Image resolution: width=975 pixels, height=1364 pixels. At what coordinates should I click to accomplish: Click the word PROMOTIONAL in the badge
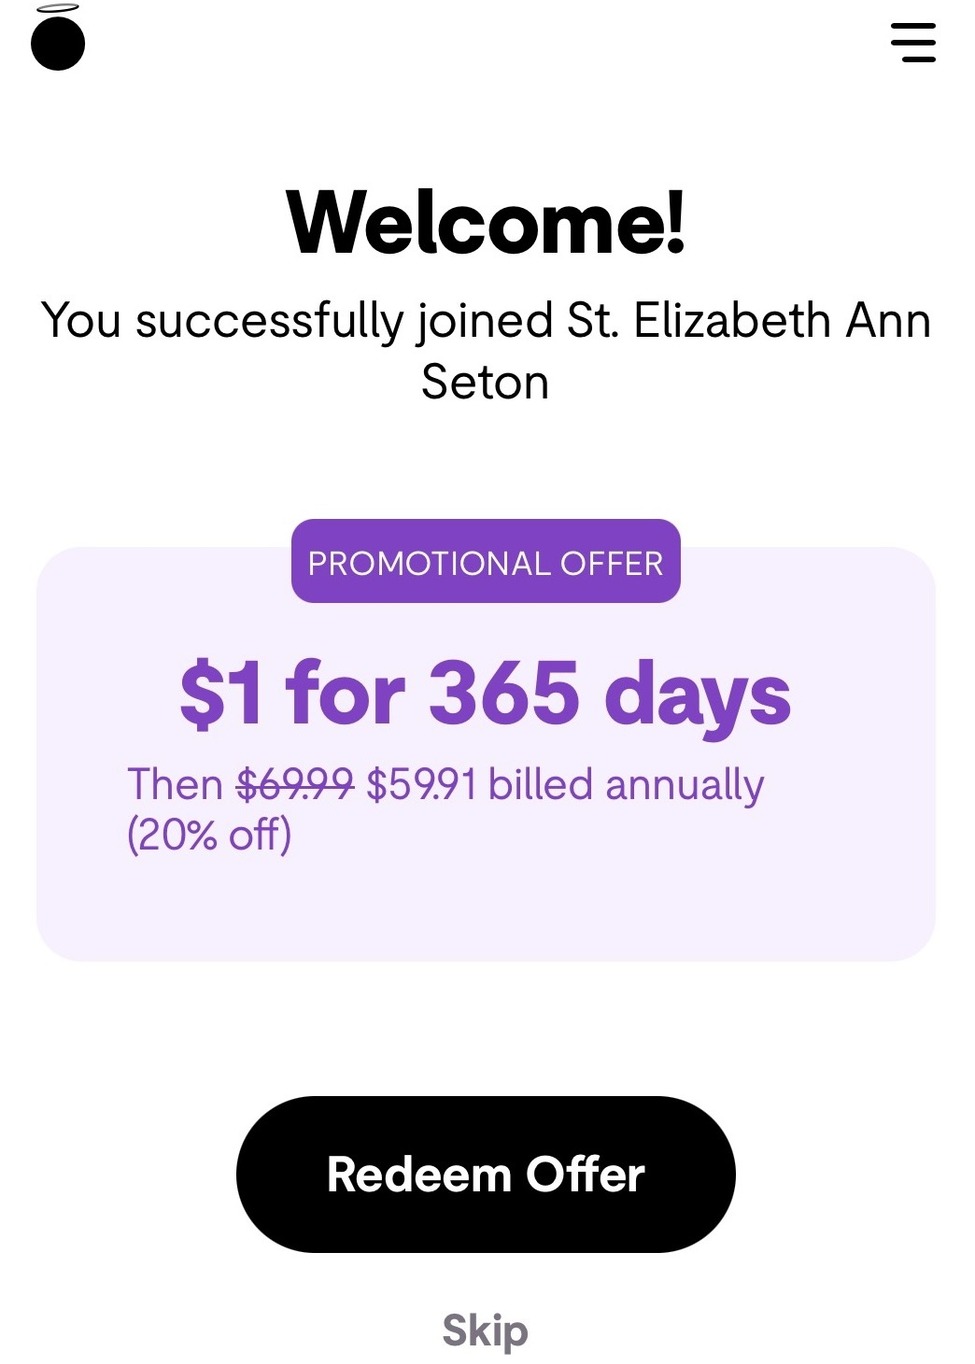[x=429, y=563]
